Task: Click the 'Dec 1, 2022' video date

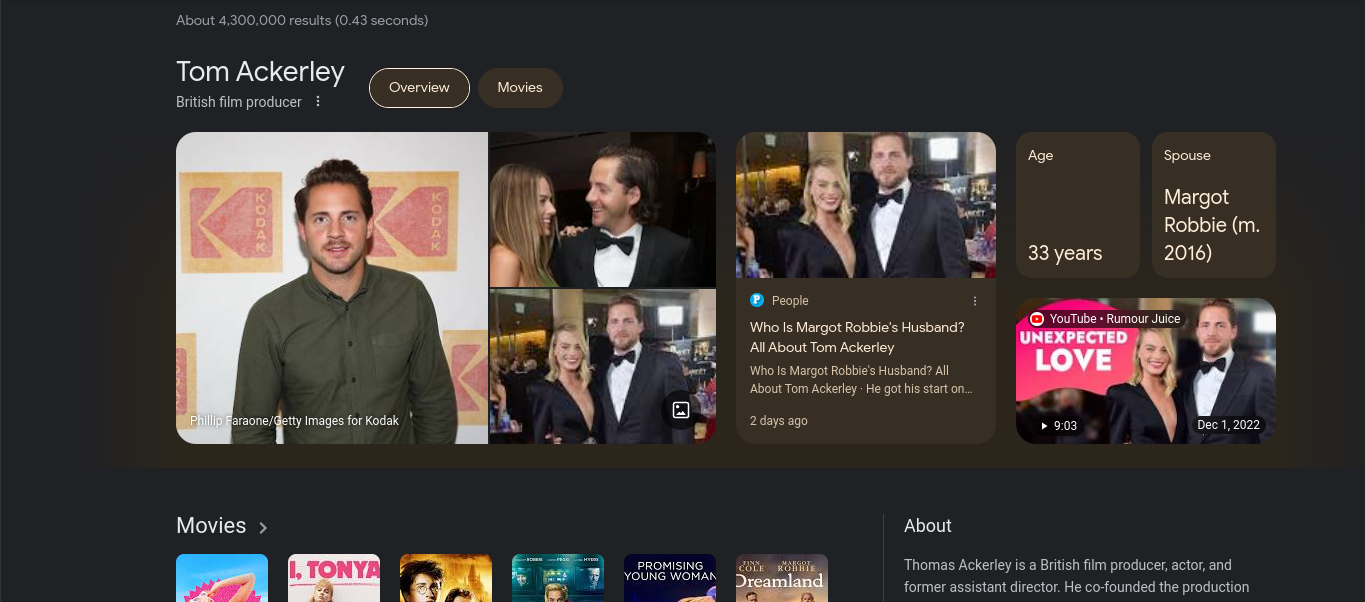Action: point(1229,425)
